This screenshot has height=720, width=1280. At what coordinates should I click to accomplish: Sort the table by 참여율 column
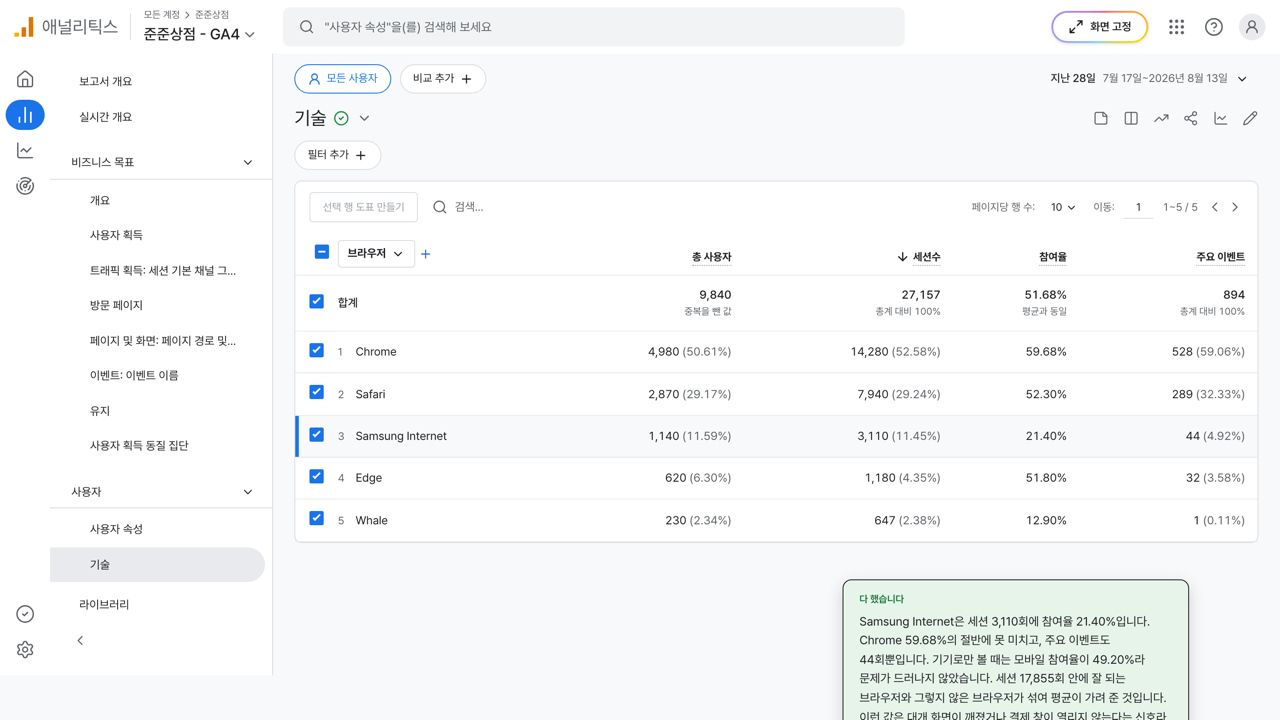tap(1052, 257)
